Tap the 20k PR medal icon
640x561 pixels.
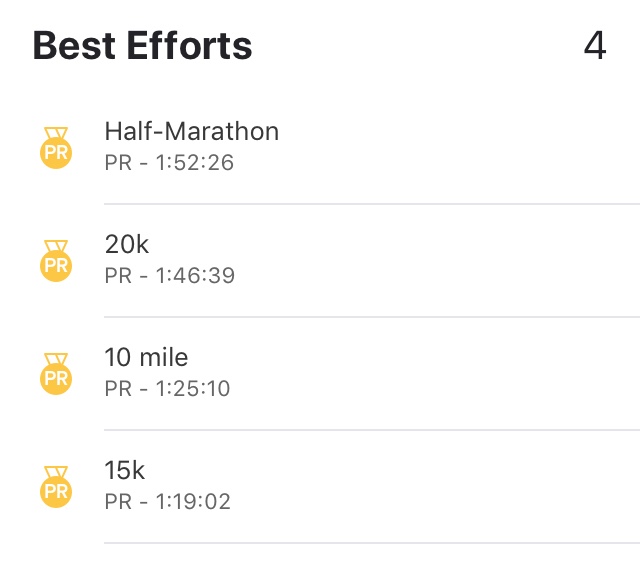56,260
